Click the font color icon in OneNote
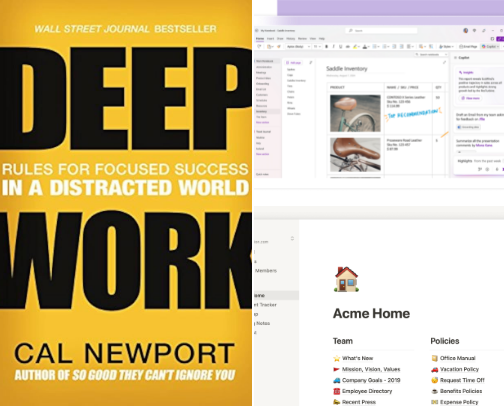504x406 pixels. pyautogui.click(x=365, y=47)
